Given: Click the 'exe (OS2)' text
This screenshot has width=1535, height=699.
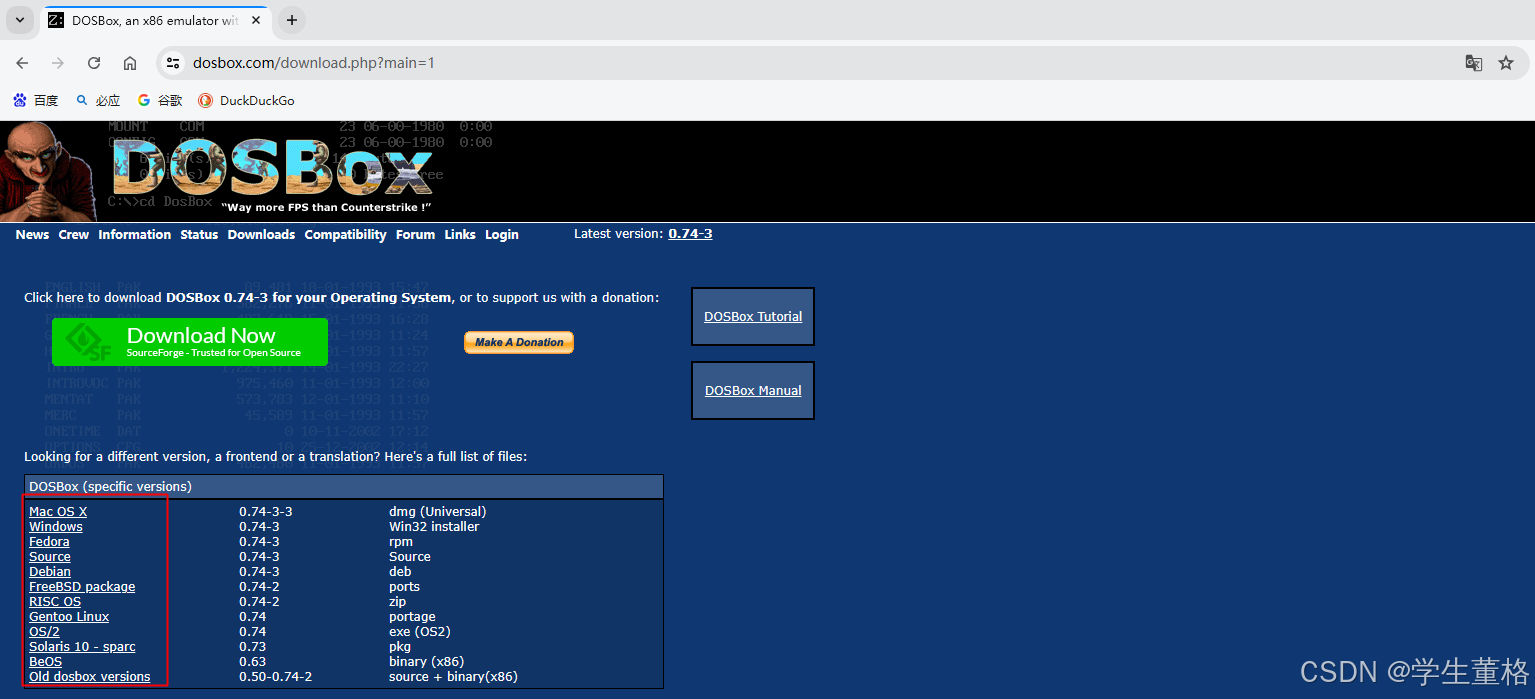Looking at the screenshot, I should pyautogui.click(x=420, y=631).
